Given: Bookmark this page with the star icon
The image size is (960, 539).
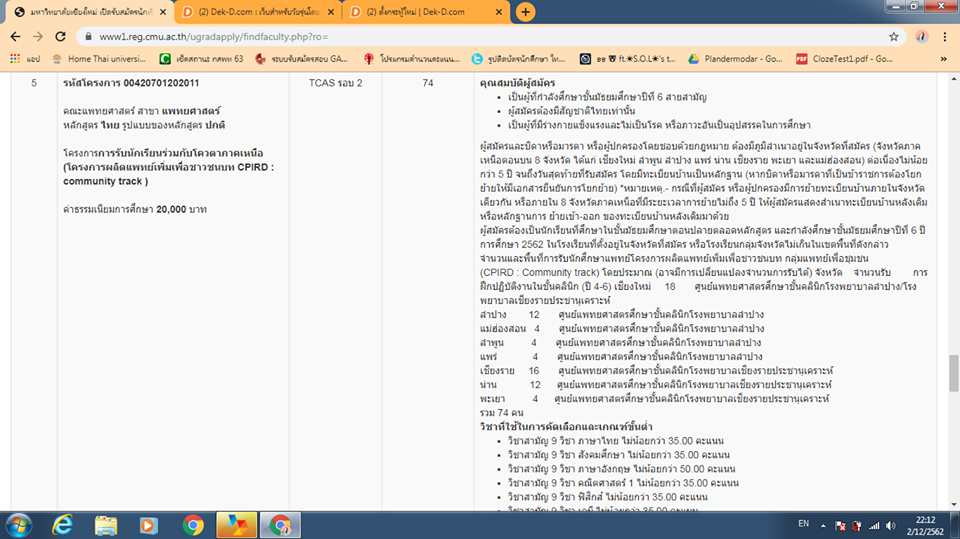Looking at the screenshot, I should pyautogui.click(x=894, y=37).
